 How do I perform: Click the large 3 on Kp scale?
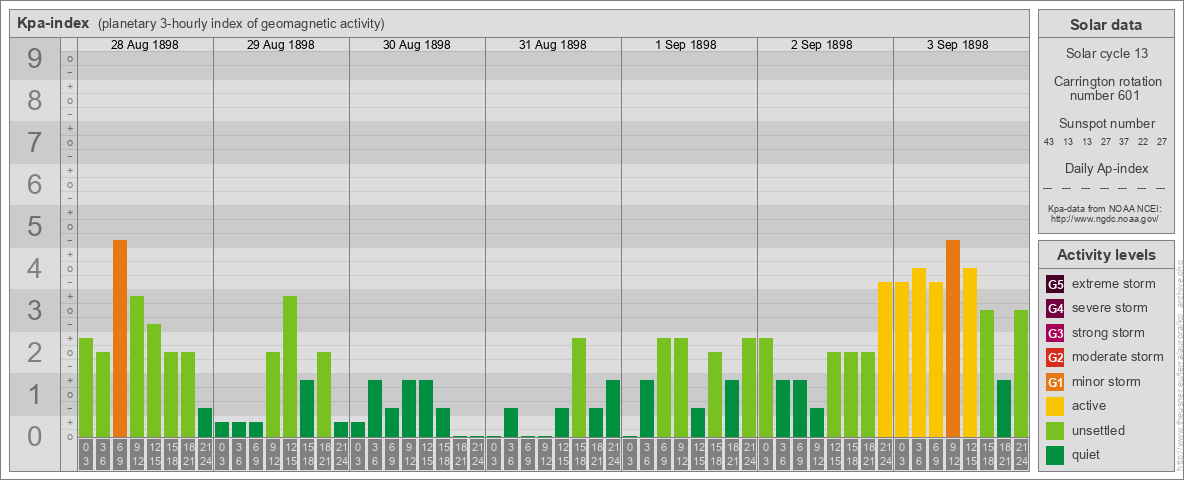click(35, 310)
